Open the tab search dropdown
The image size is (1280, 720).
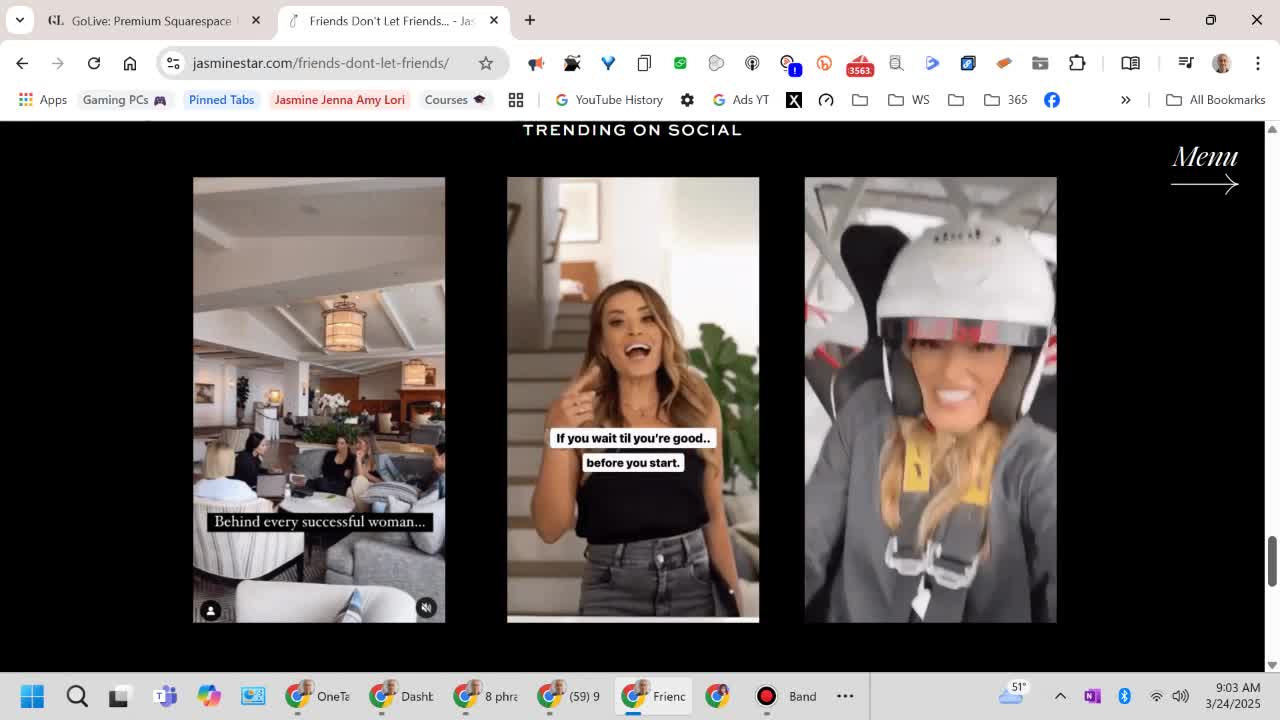coord(20,20)
